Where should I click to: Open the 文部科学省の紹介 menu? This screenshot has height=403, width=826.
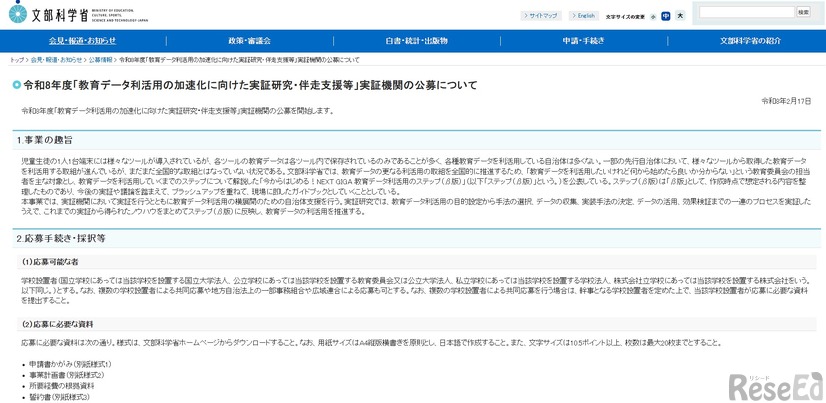tap(751, 41)
